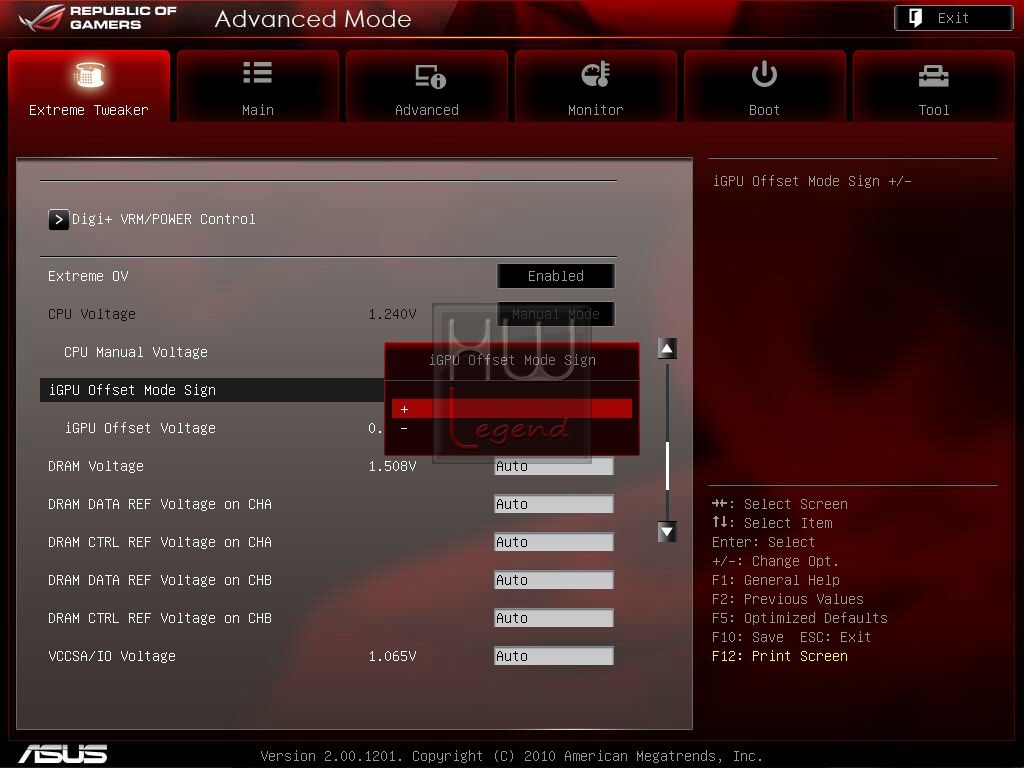
Task: Click the Version 2.00.1201 copyright text
Action: pyautogui.click(x=511, y=756)
